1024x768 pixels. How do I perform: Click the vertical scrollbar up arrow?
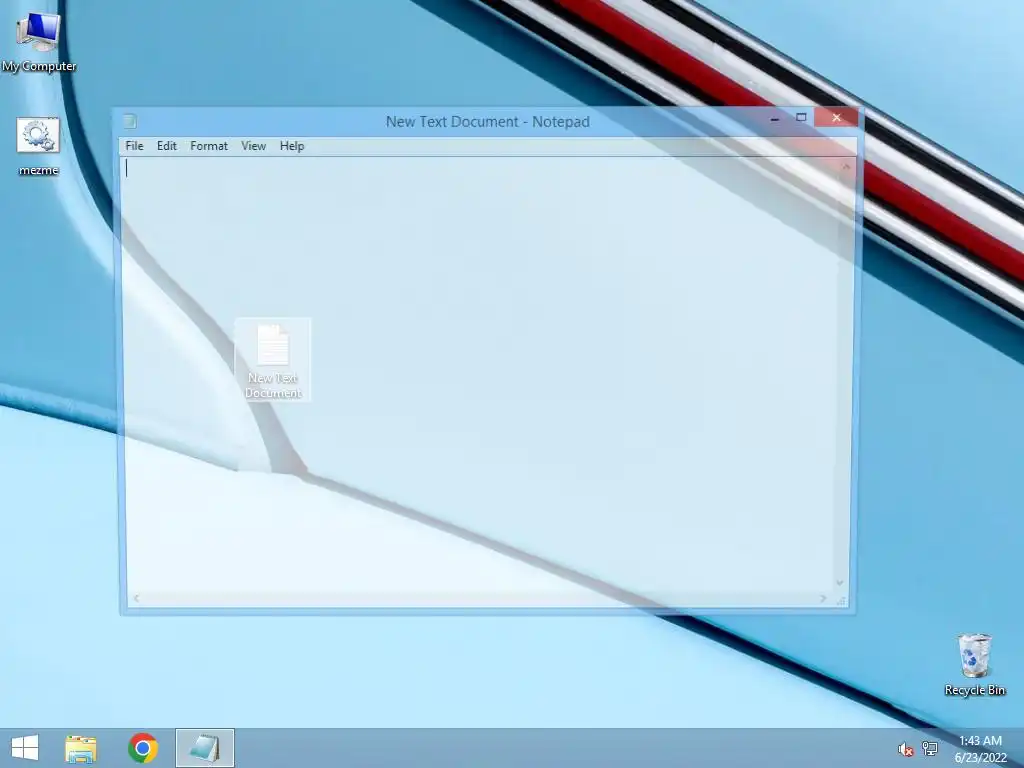coord(846,167)
